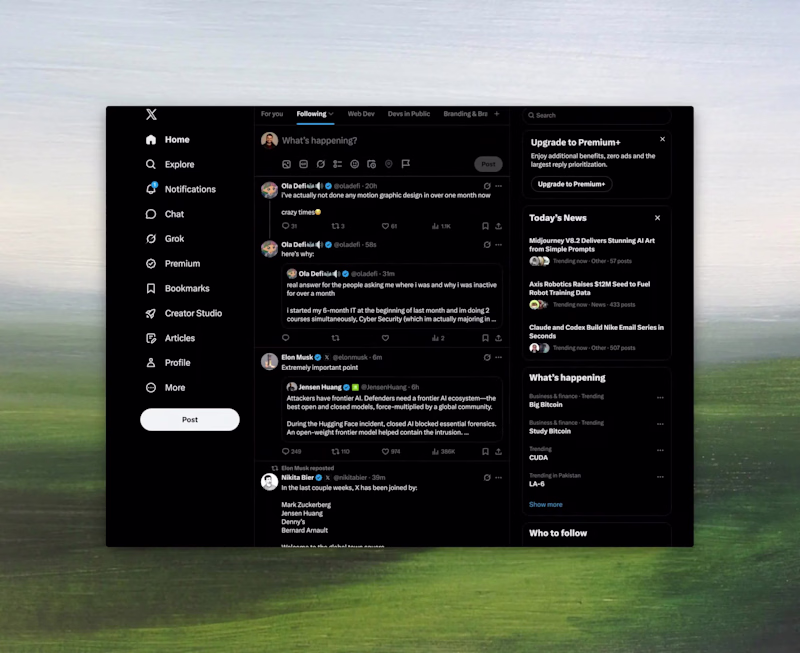Screen dimensions: 800x653
Task: Open Bookmarks in the sidebar
Action: pyautogui.click(x=177, y=289)
